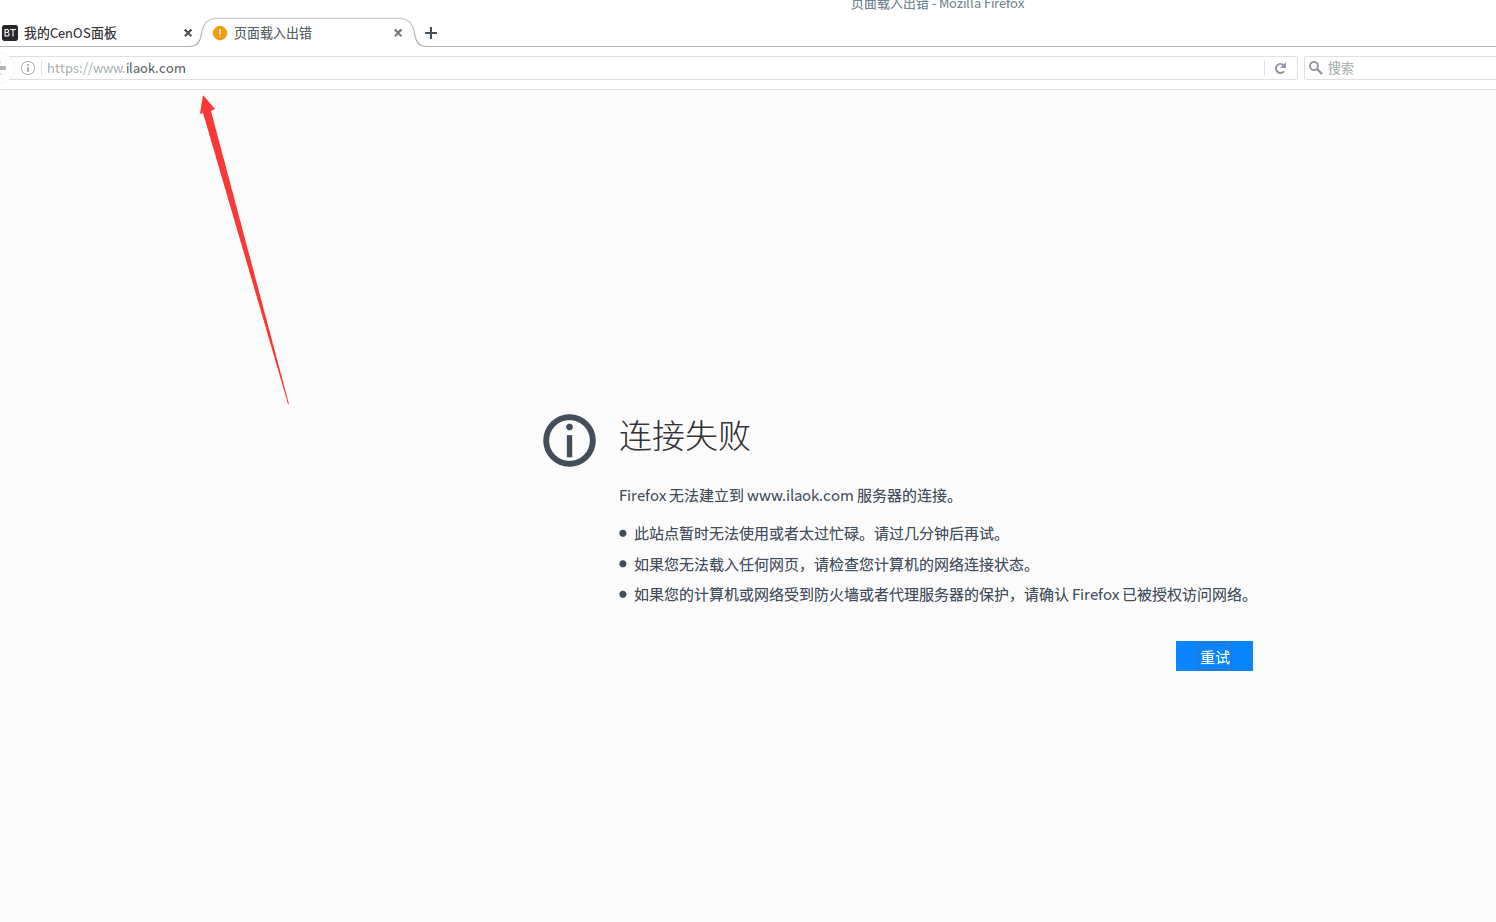
Task: Switch to the 页面载入出错 tab
Action: [x=308, y=33]
